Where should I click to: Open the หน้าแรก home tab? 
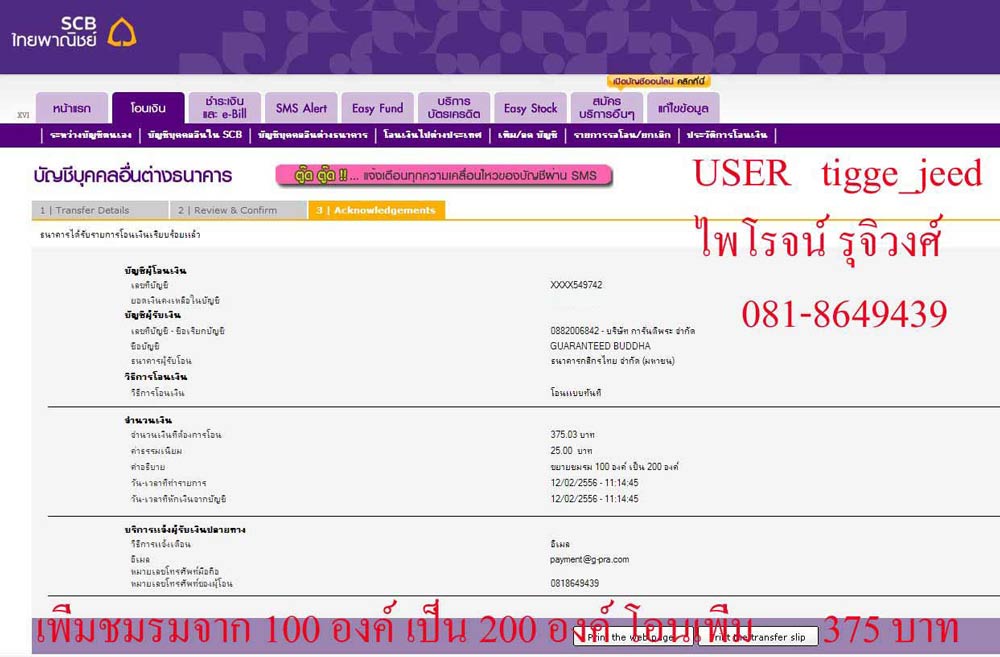[x=71, y=108]
